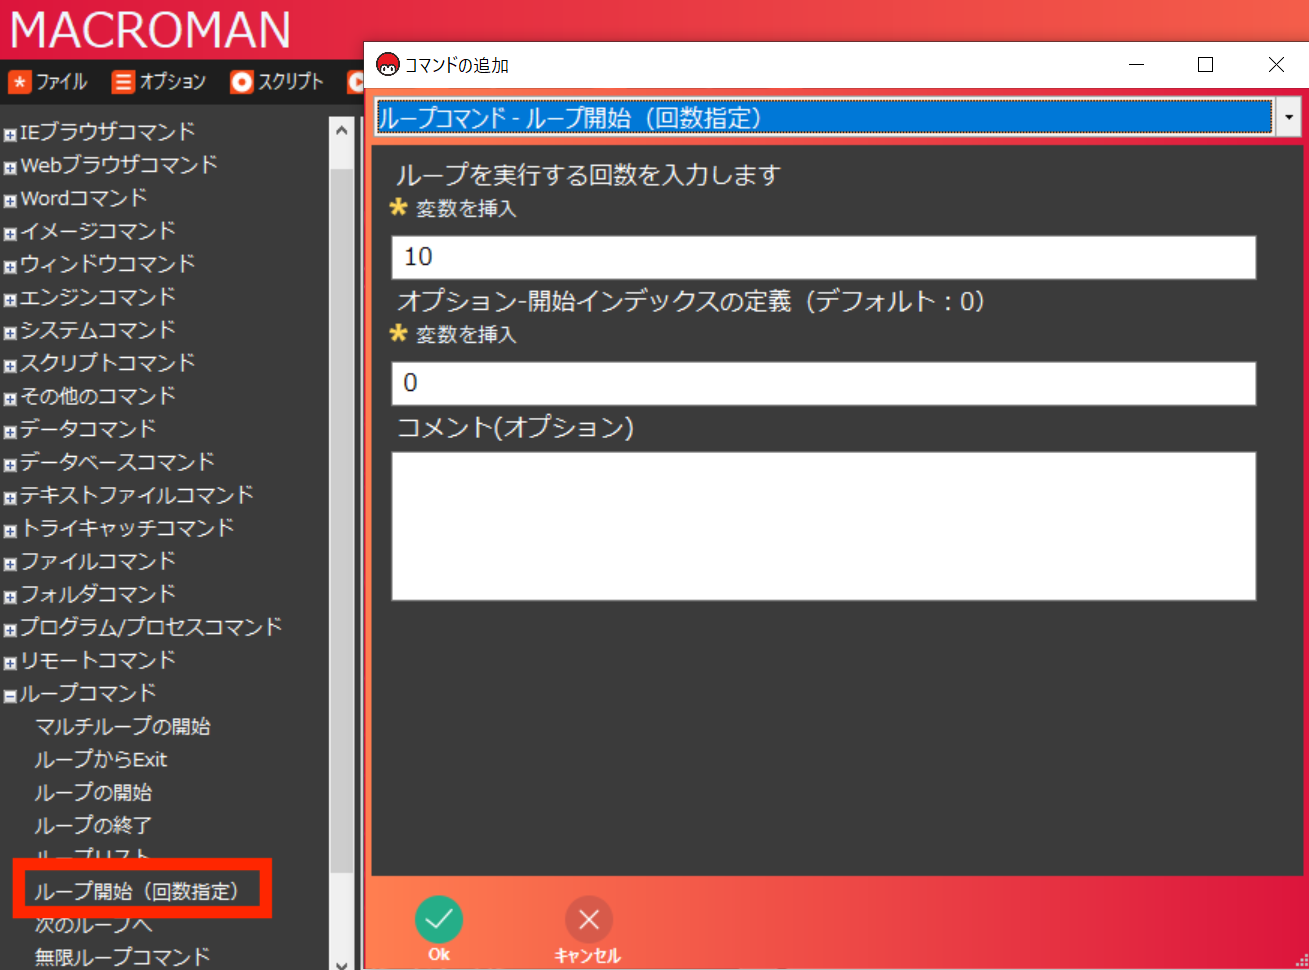The image size is (1309, 970).
Task: Expand Webブラウザコマンド tree node
Action: click(x=10, y=168)
